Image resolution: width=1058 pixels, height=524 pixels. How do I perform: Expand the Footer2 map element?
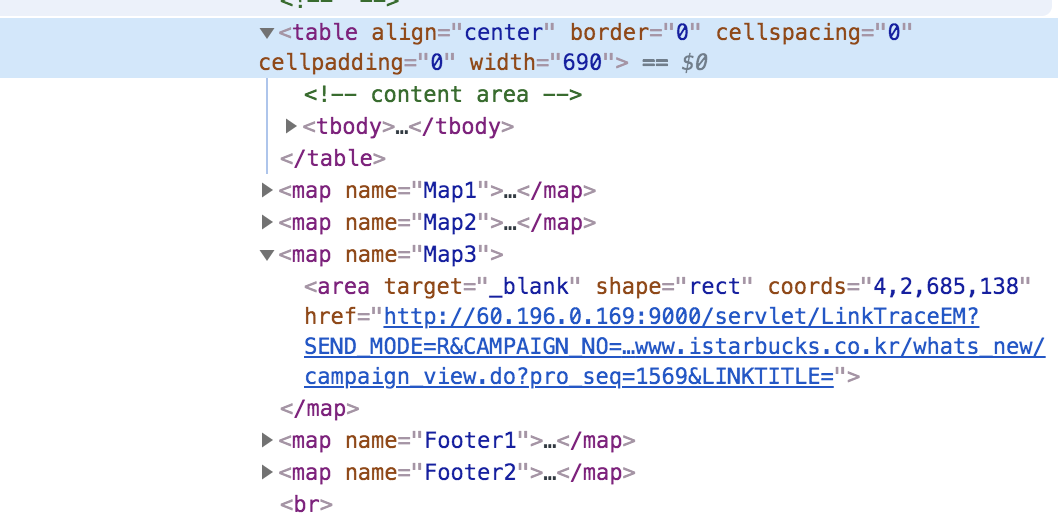[x=267, y=472]
